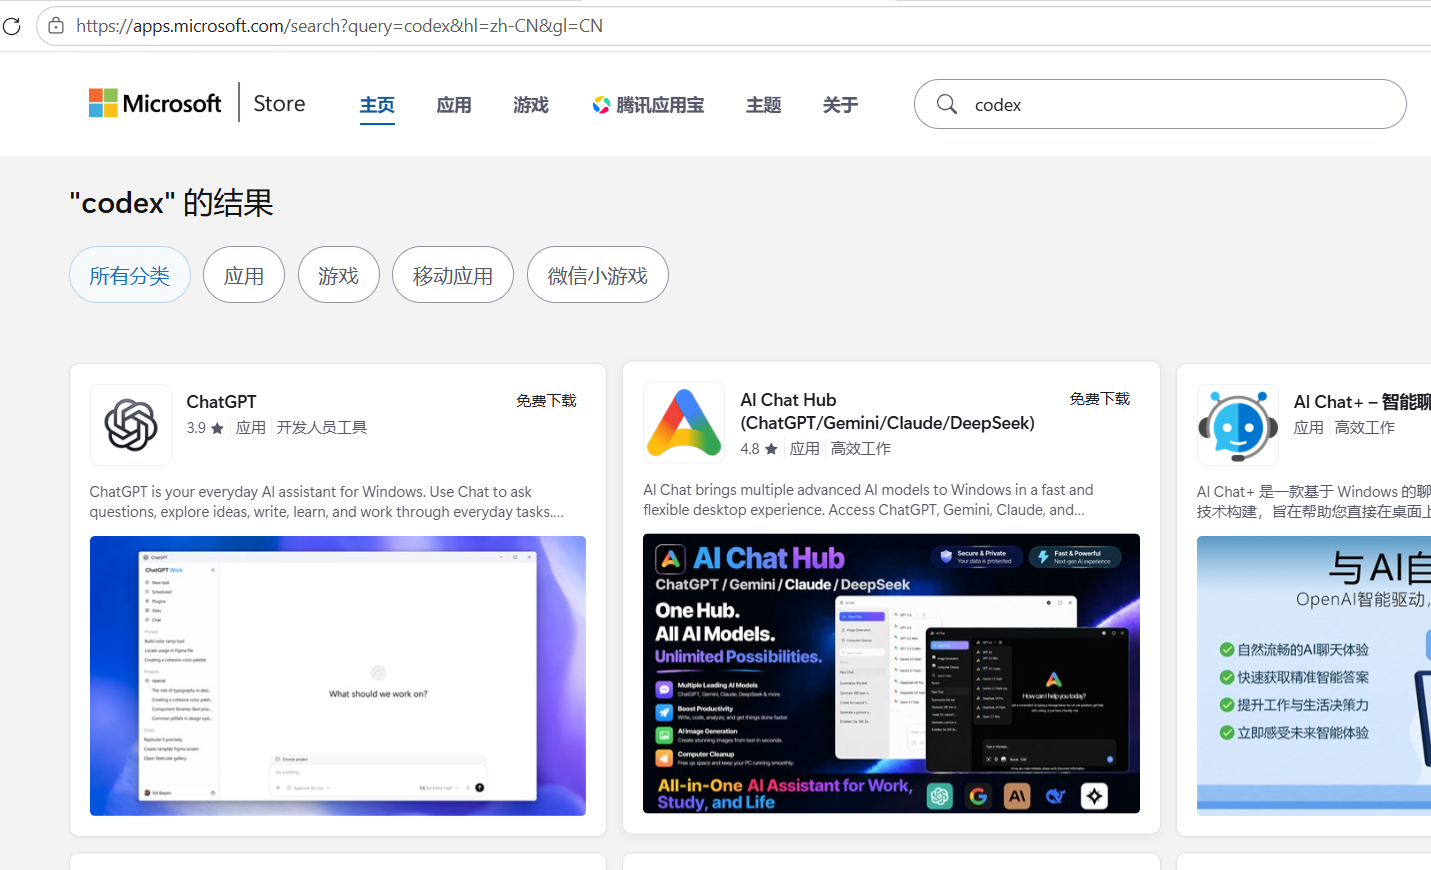The width and height of the screenshot is (1431, 870).
Task: Open the ChatGPT app title link
Action: [x=221, y=402]
